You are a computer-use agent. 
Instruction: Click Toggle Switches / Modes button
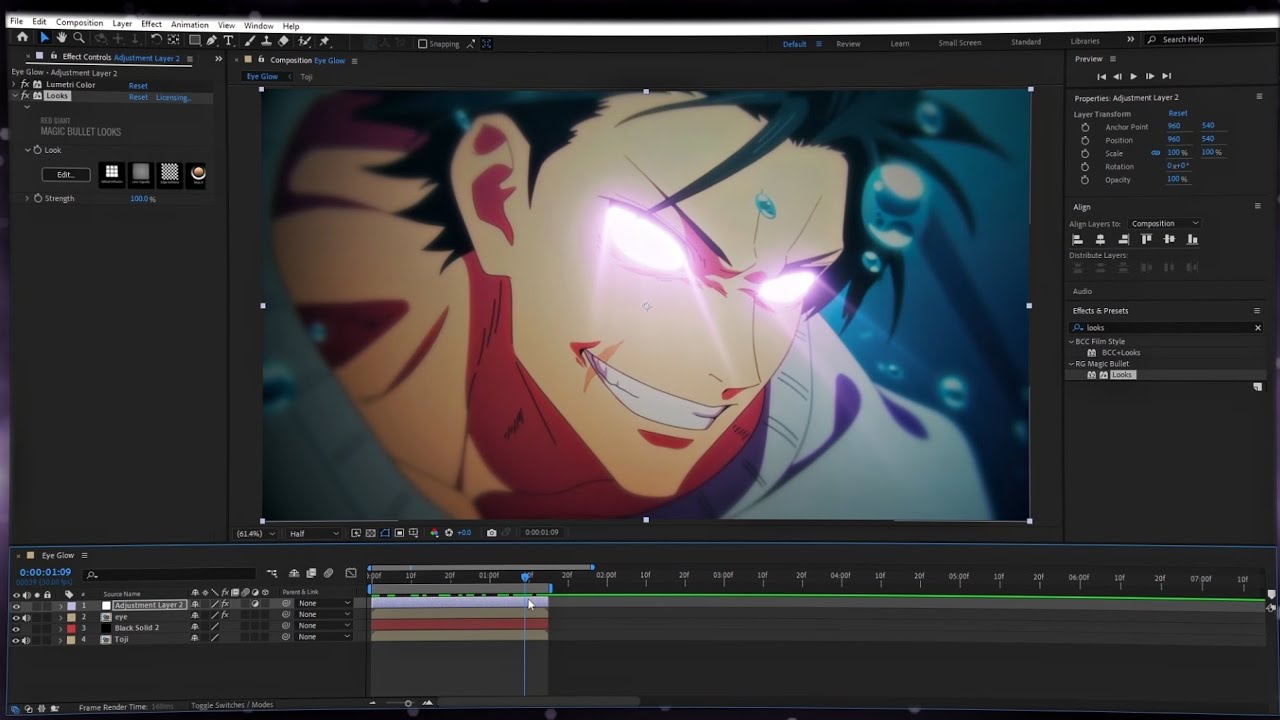coord(232,705)
